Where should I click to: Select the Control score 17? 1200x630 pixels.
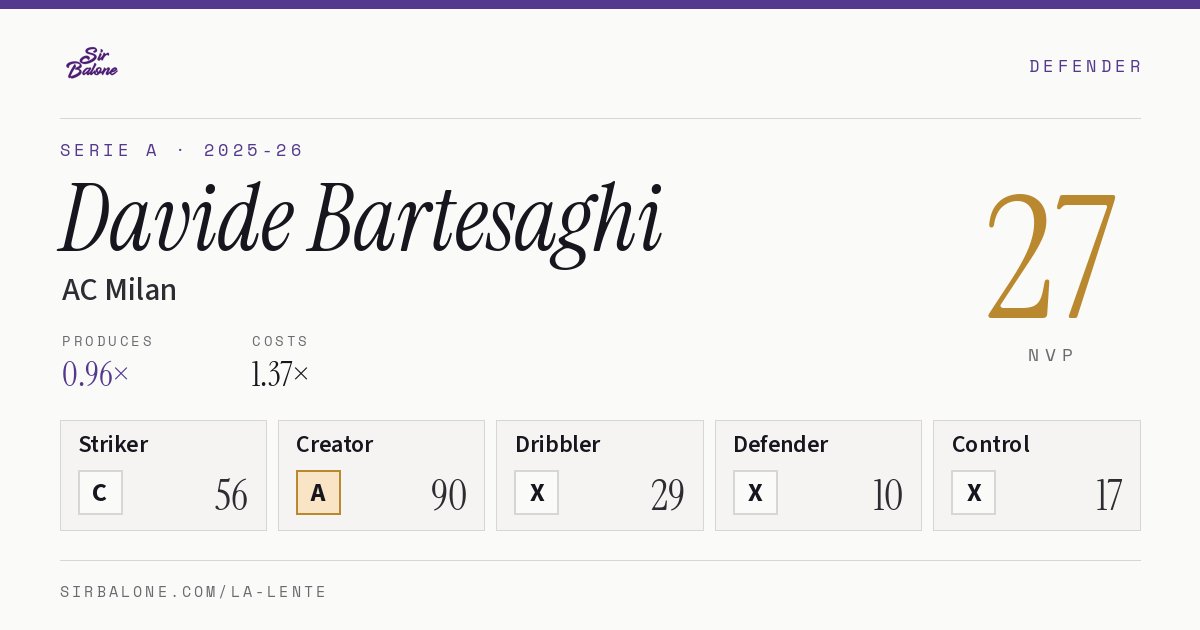(x=1108, y=495)
